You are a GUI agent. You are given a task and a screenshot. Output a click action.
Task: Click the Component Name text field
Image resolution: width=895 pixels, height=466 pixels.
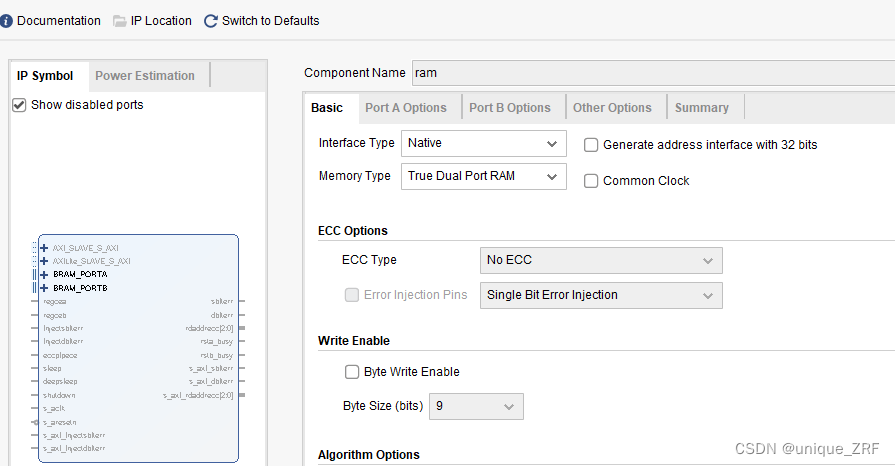[x=650, y=73]
